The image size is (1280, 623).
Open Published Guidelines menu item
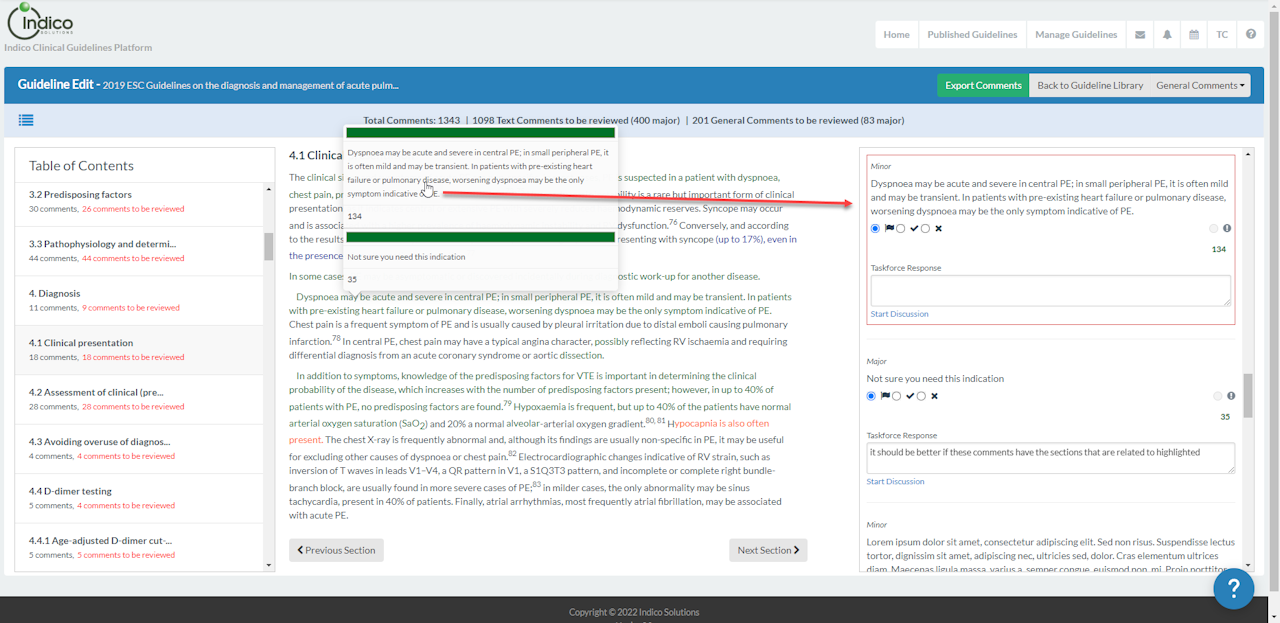click(972, 34)
